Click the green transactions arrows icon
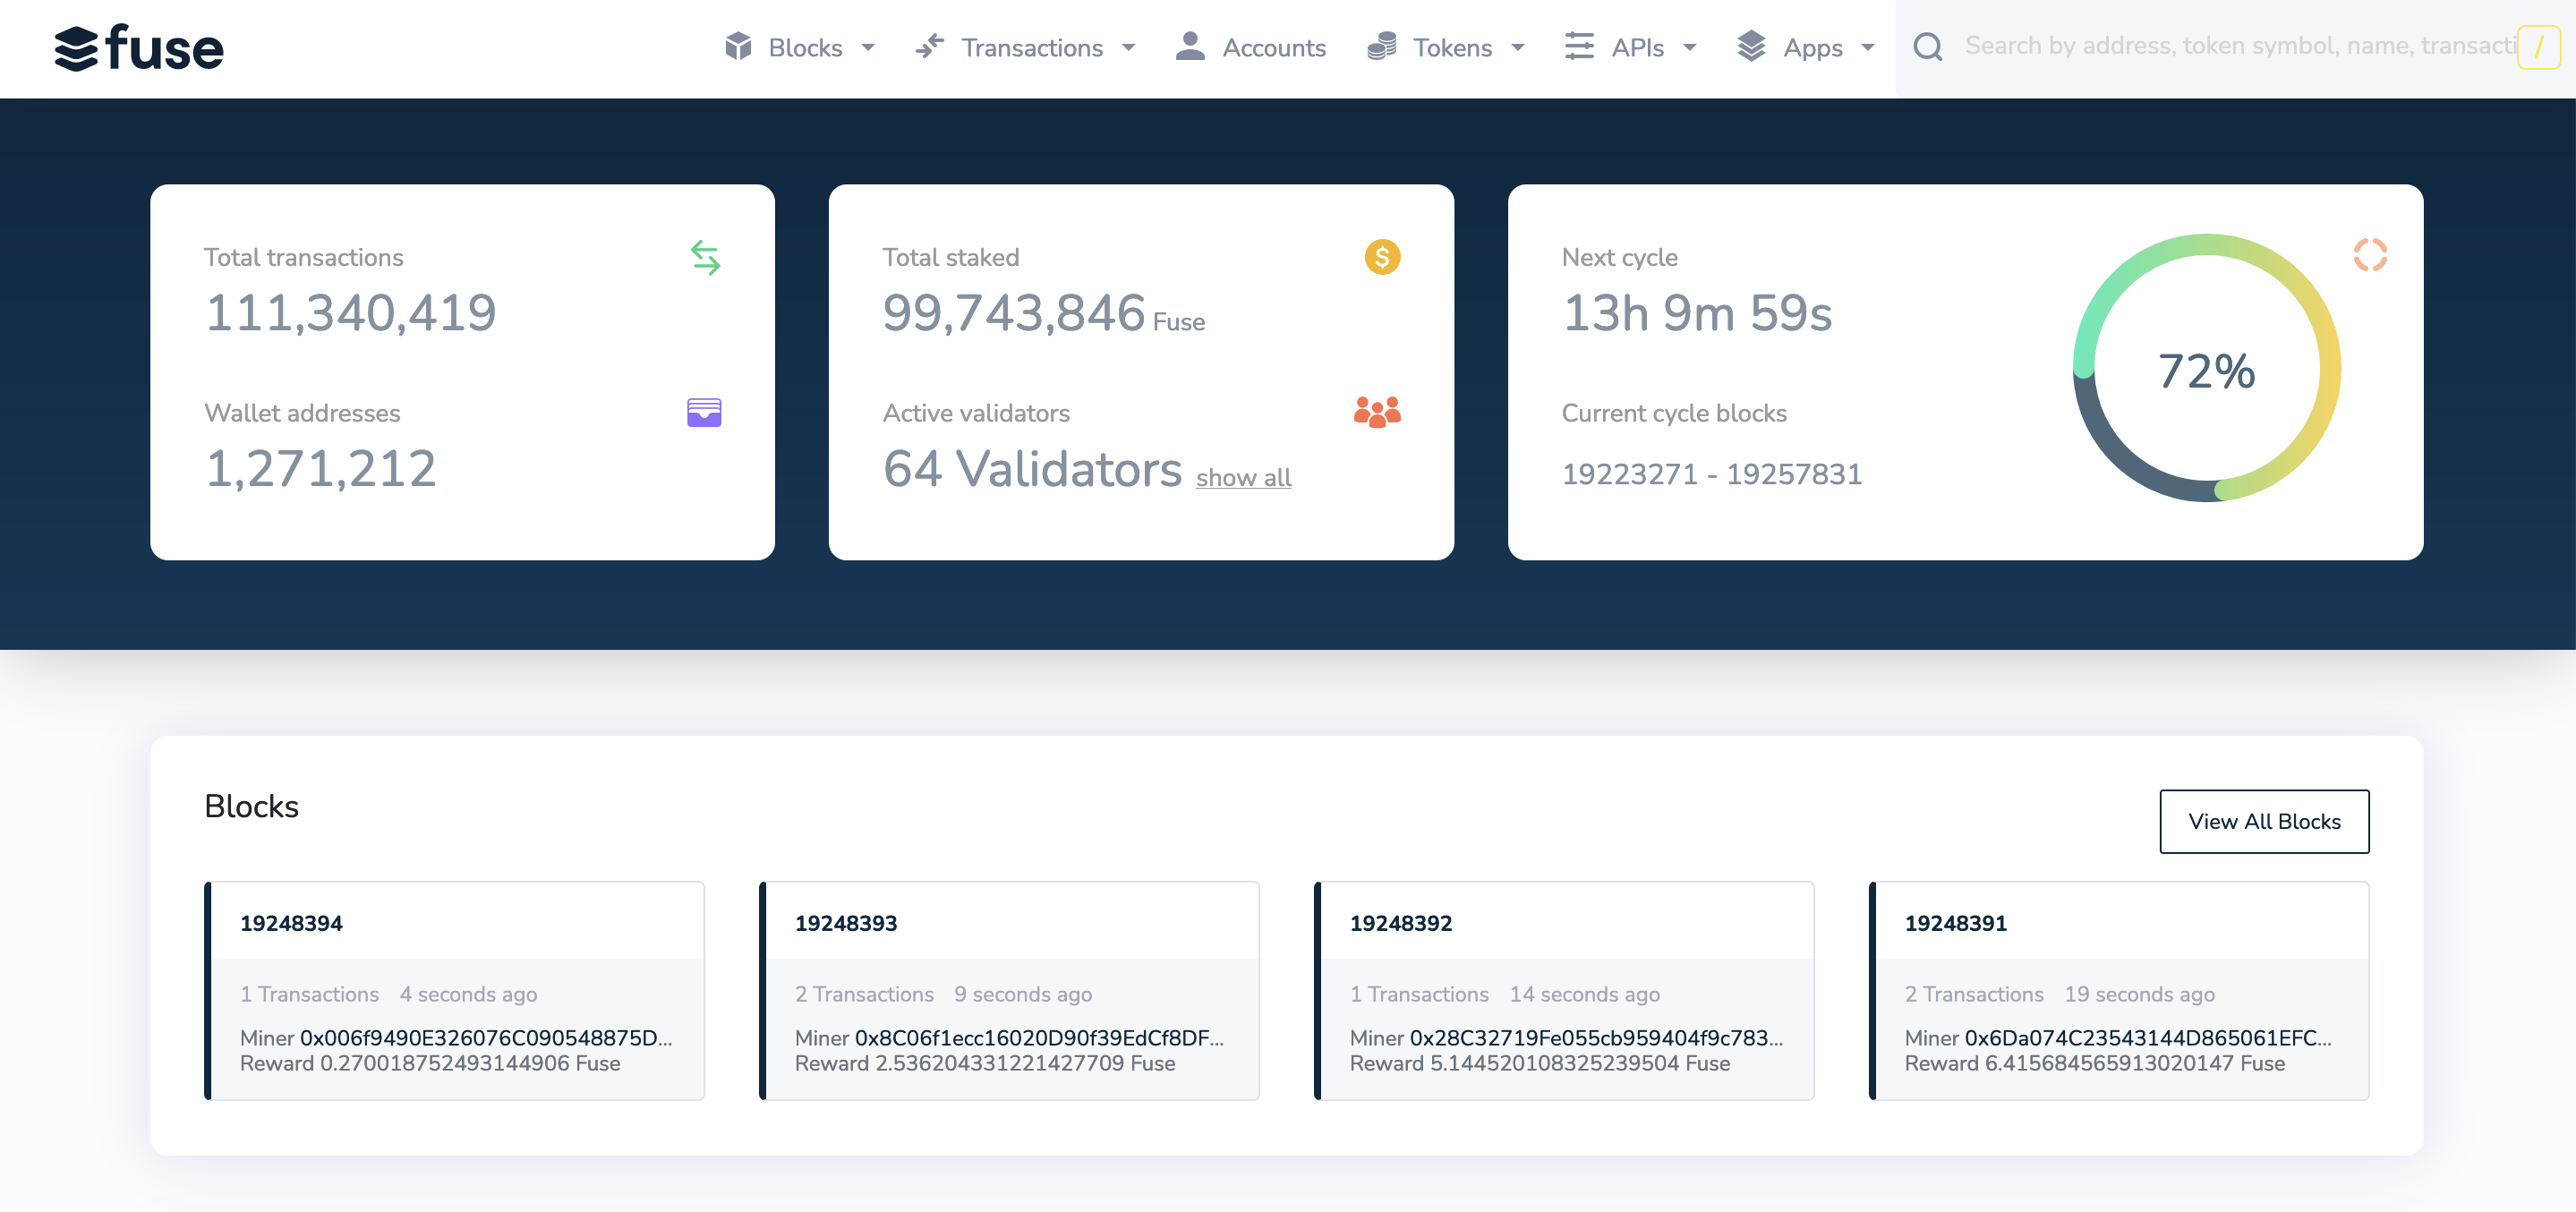Screen dimensions: 2576x1212 pos(705,258)
